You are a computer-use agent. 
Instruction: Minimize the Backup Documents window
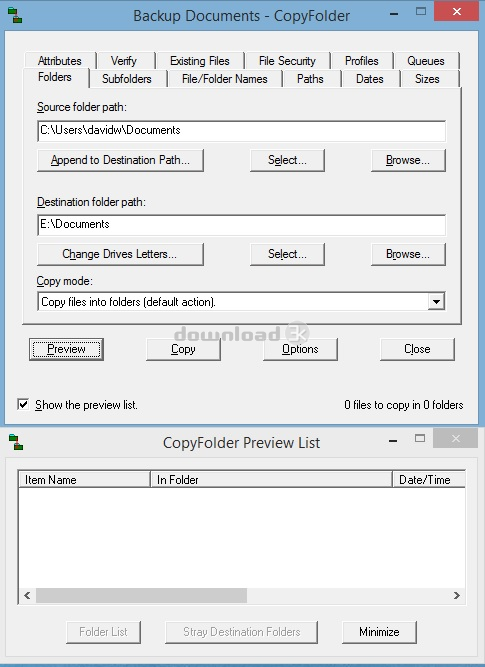[394, 14]
